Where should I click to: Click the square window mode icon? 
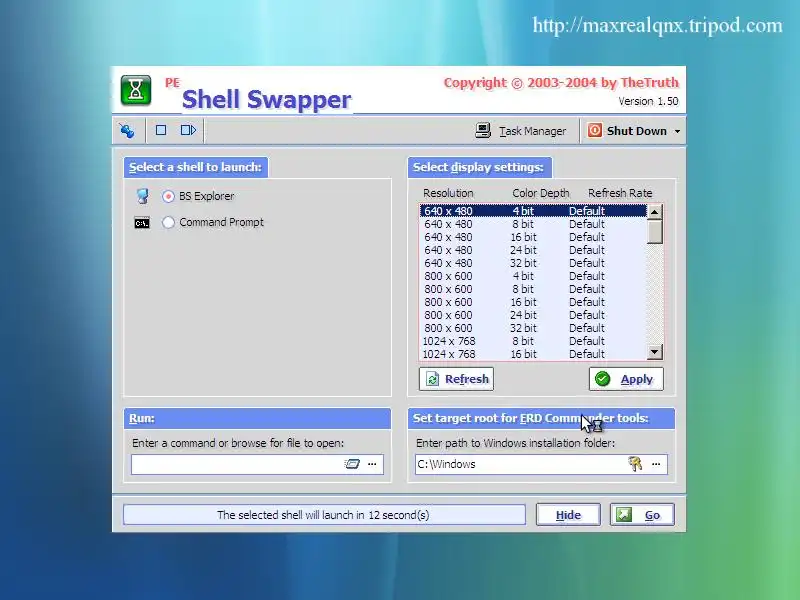tap(161, 130)
